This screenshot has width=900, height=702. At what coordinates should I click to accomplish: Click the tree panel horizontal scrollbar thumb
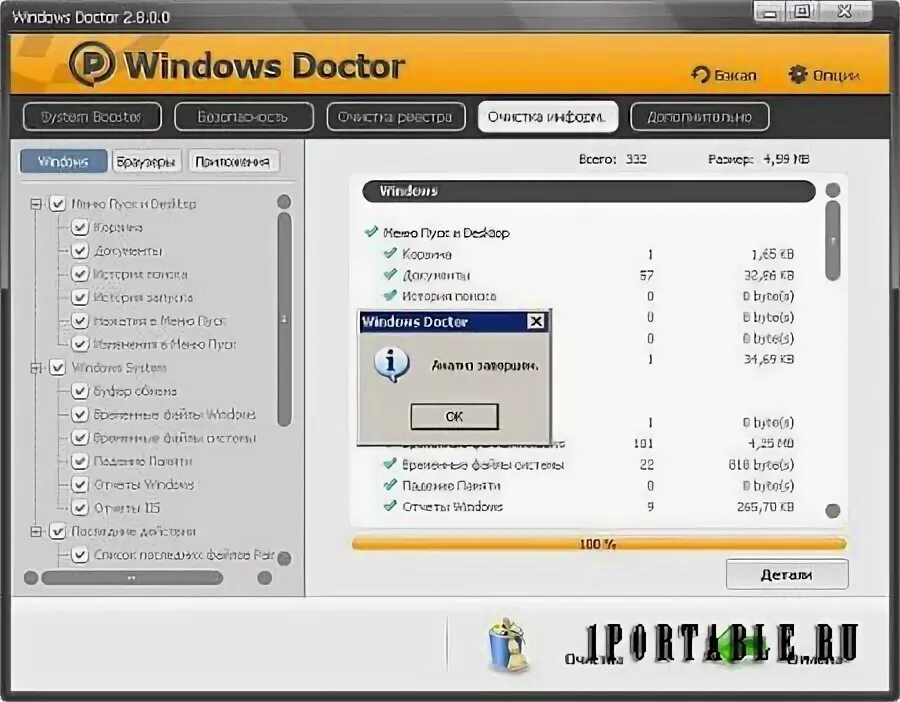coord(132,577)
